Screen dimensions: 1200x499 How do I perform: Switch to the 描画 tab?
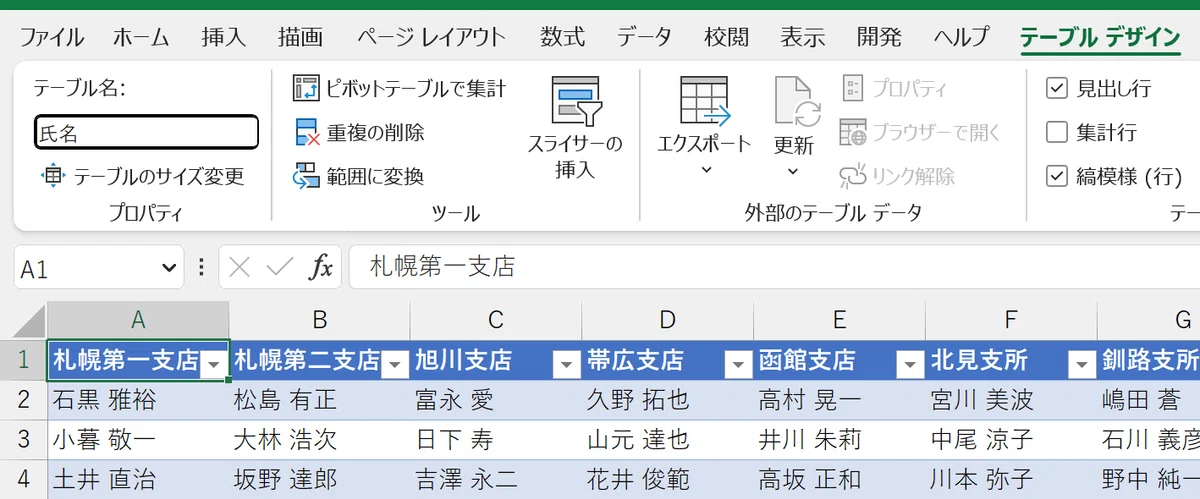300,38
